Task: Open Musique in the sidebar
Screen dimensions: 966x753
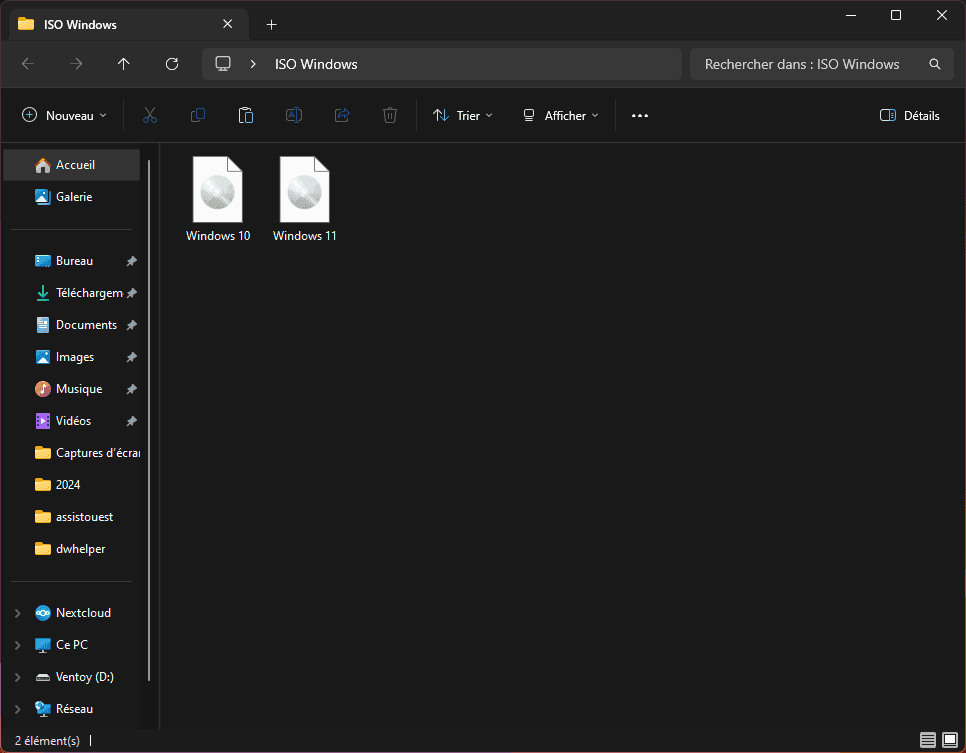Action: pos(71,389)
